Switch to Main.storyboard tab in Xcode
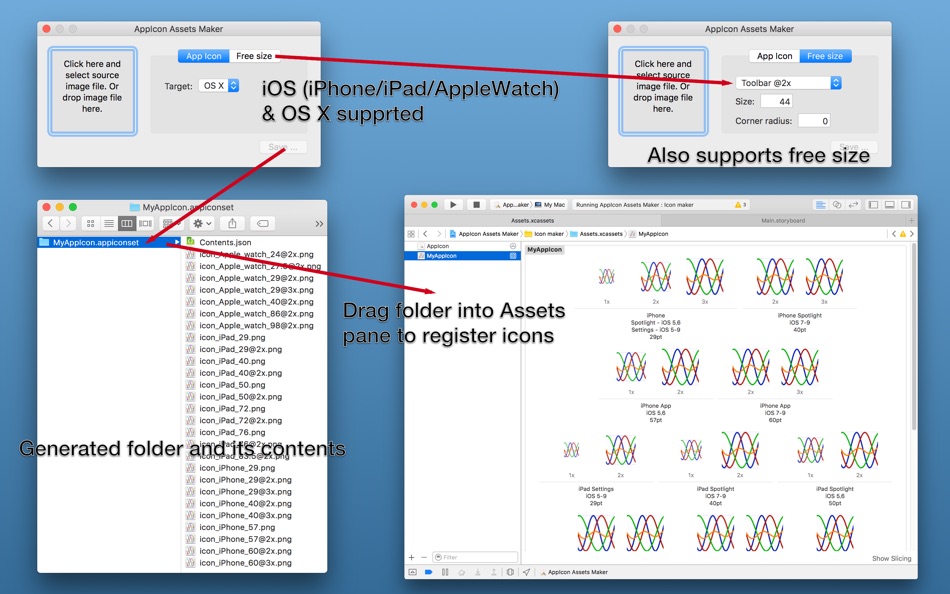This screenshot has height=594, width=950. point(783,221)
